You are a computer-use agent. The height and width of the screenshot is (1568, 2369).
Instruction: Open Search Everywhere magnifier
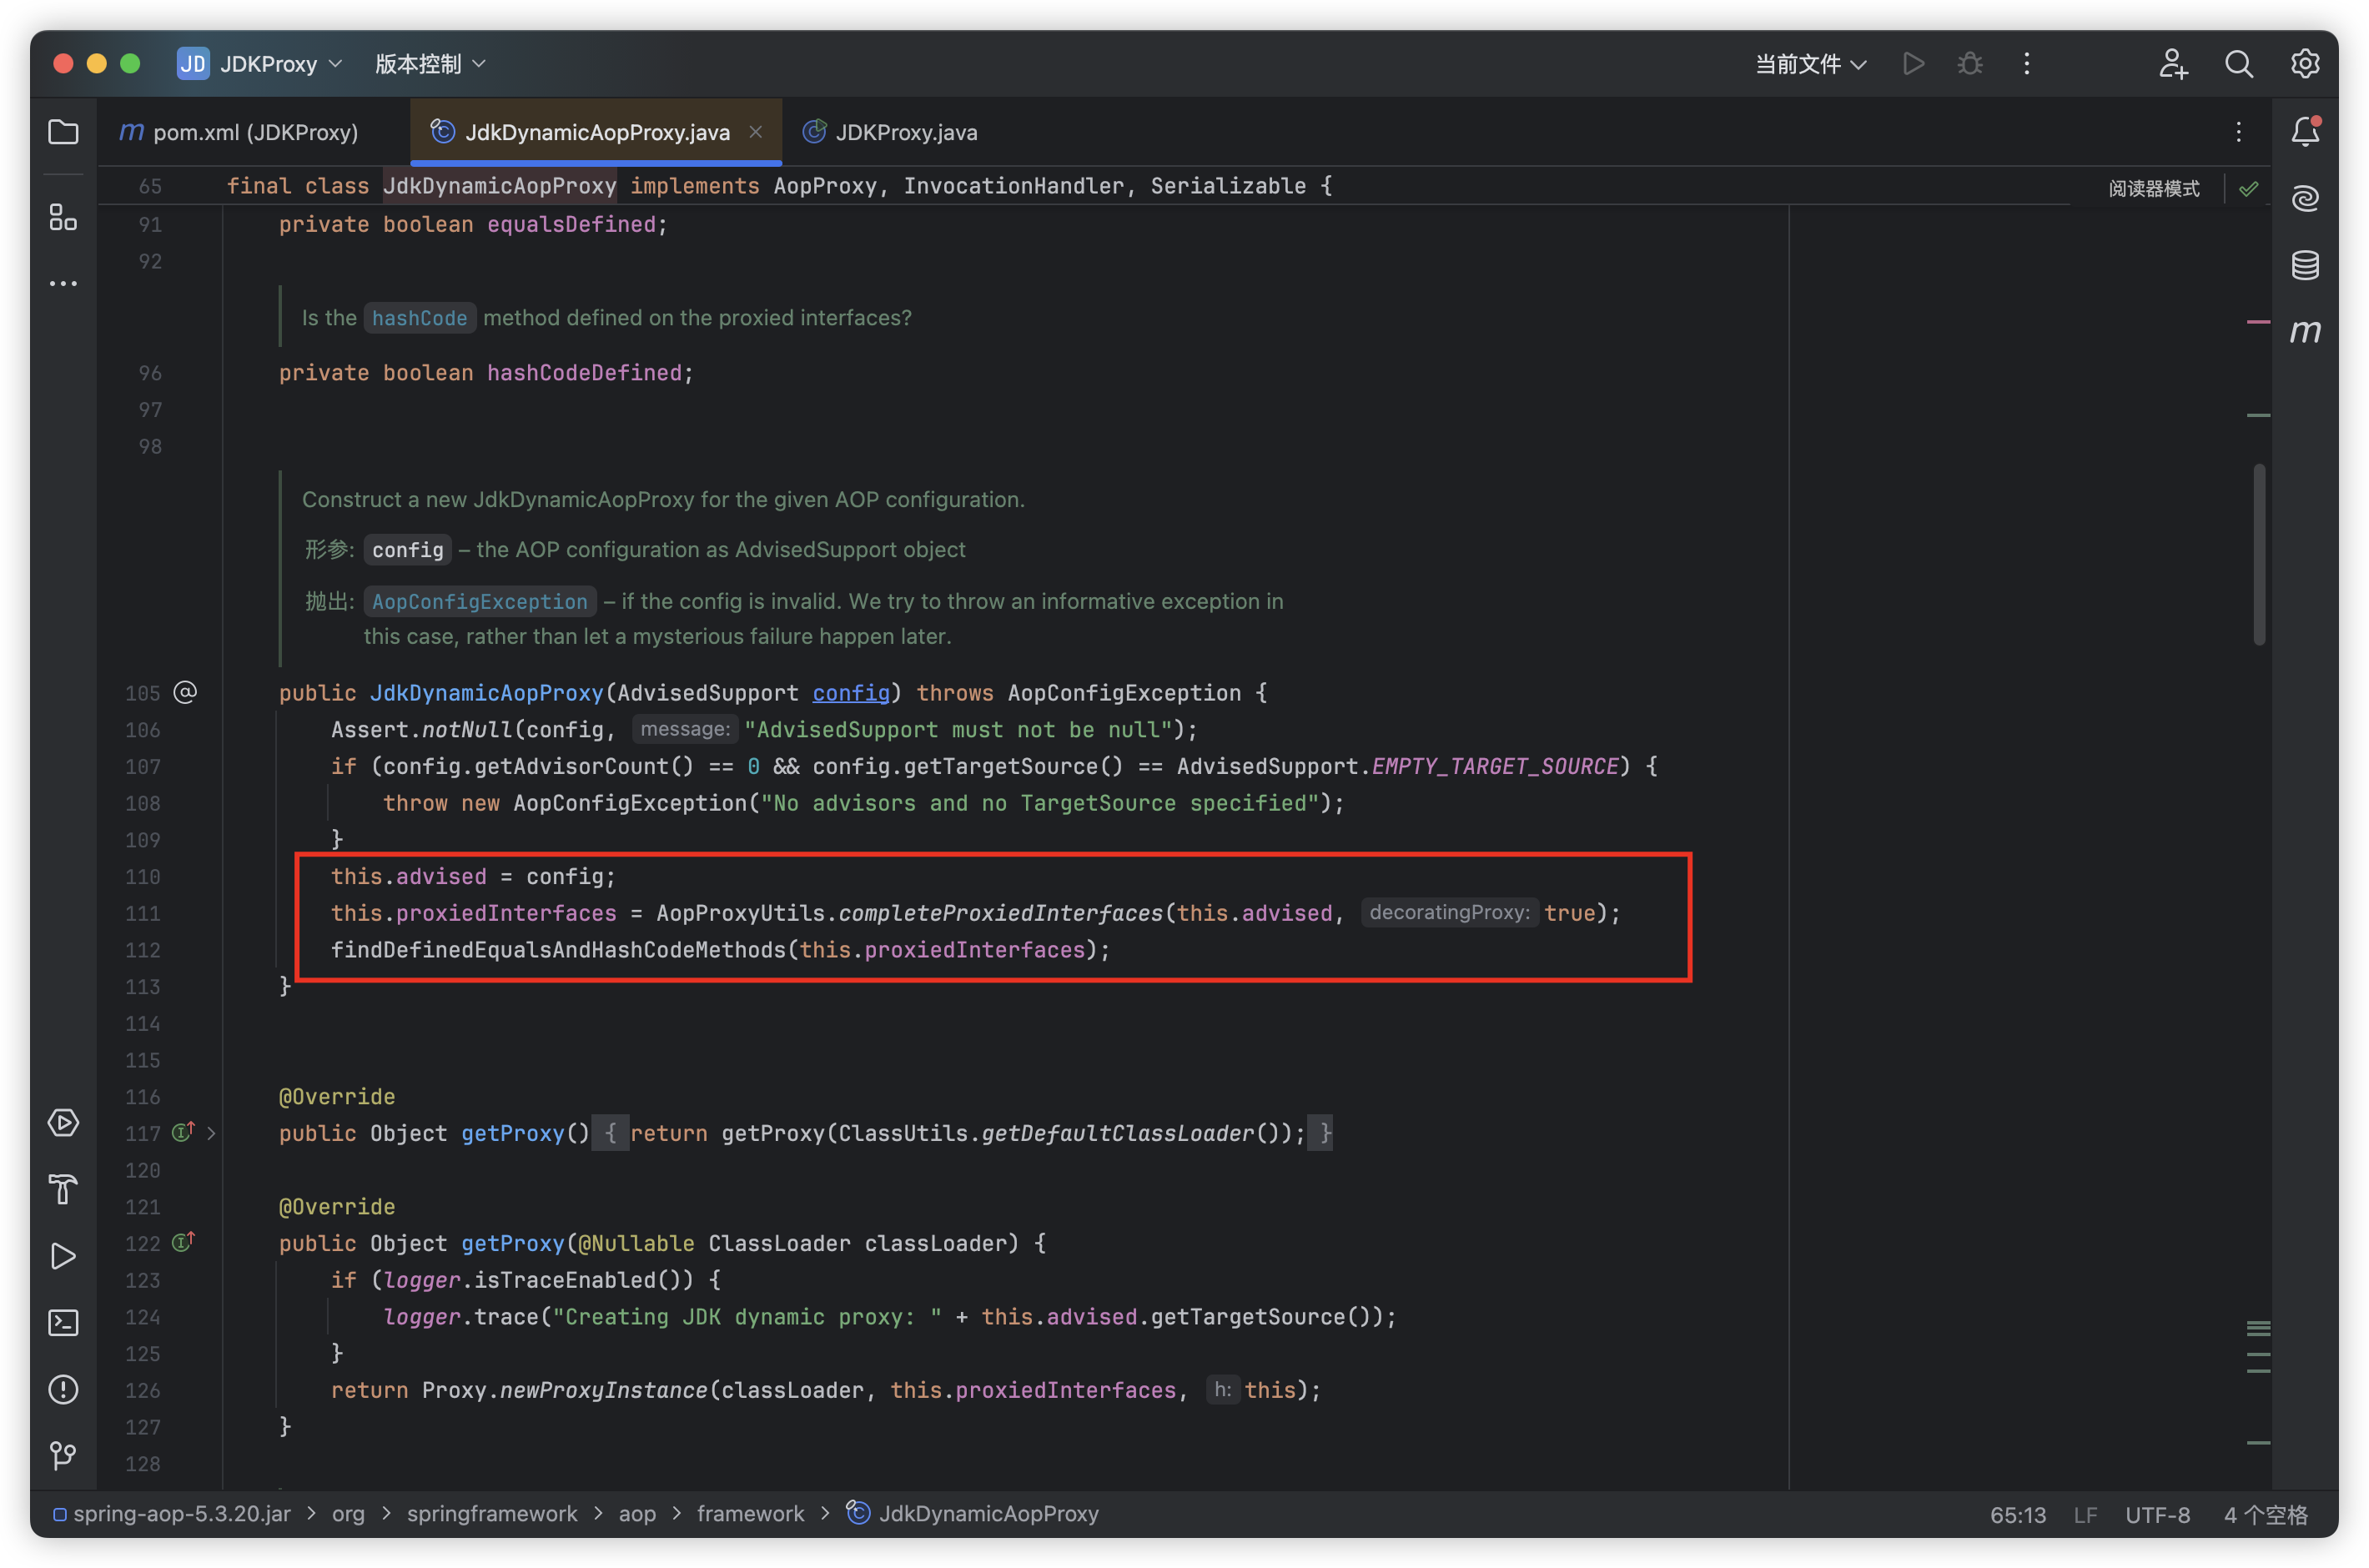2239,64
